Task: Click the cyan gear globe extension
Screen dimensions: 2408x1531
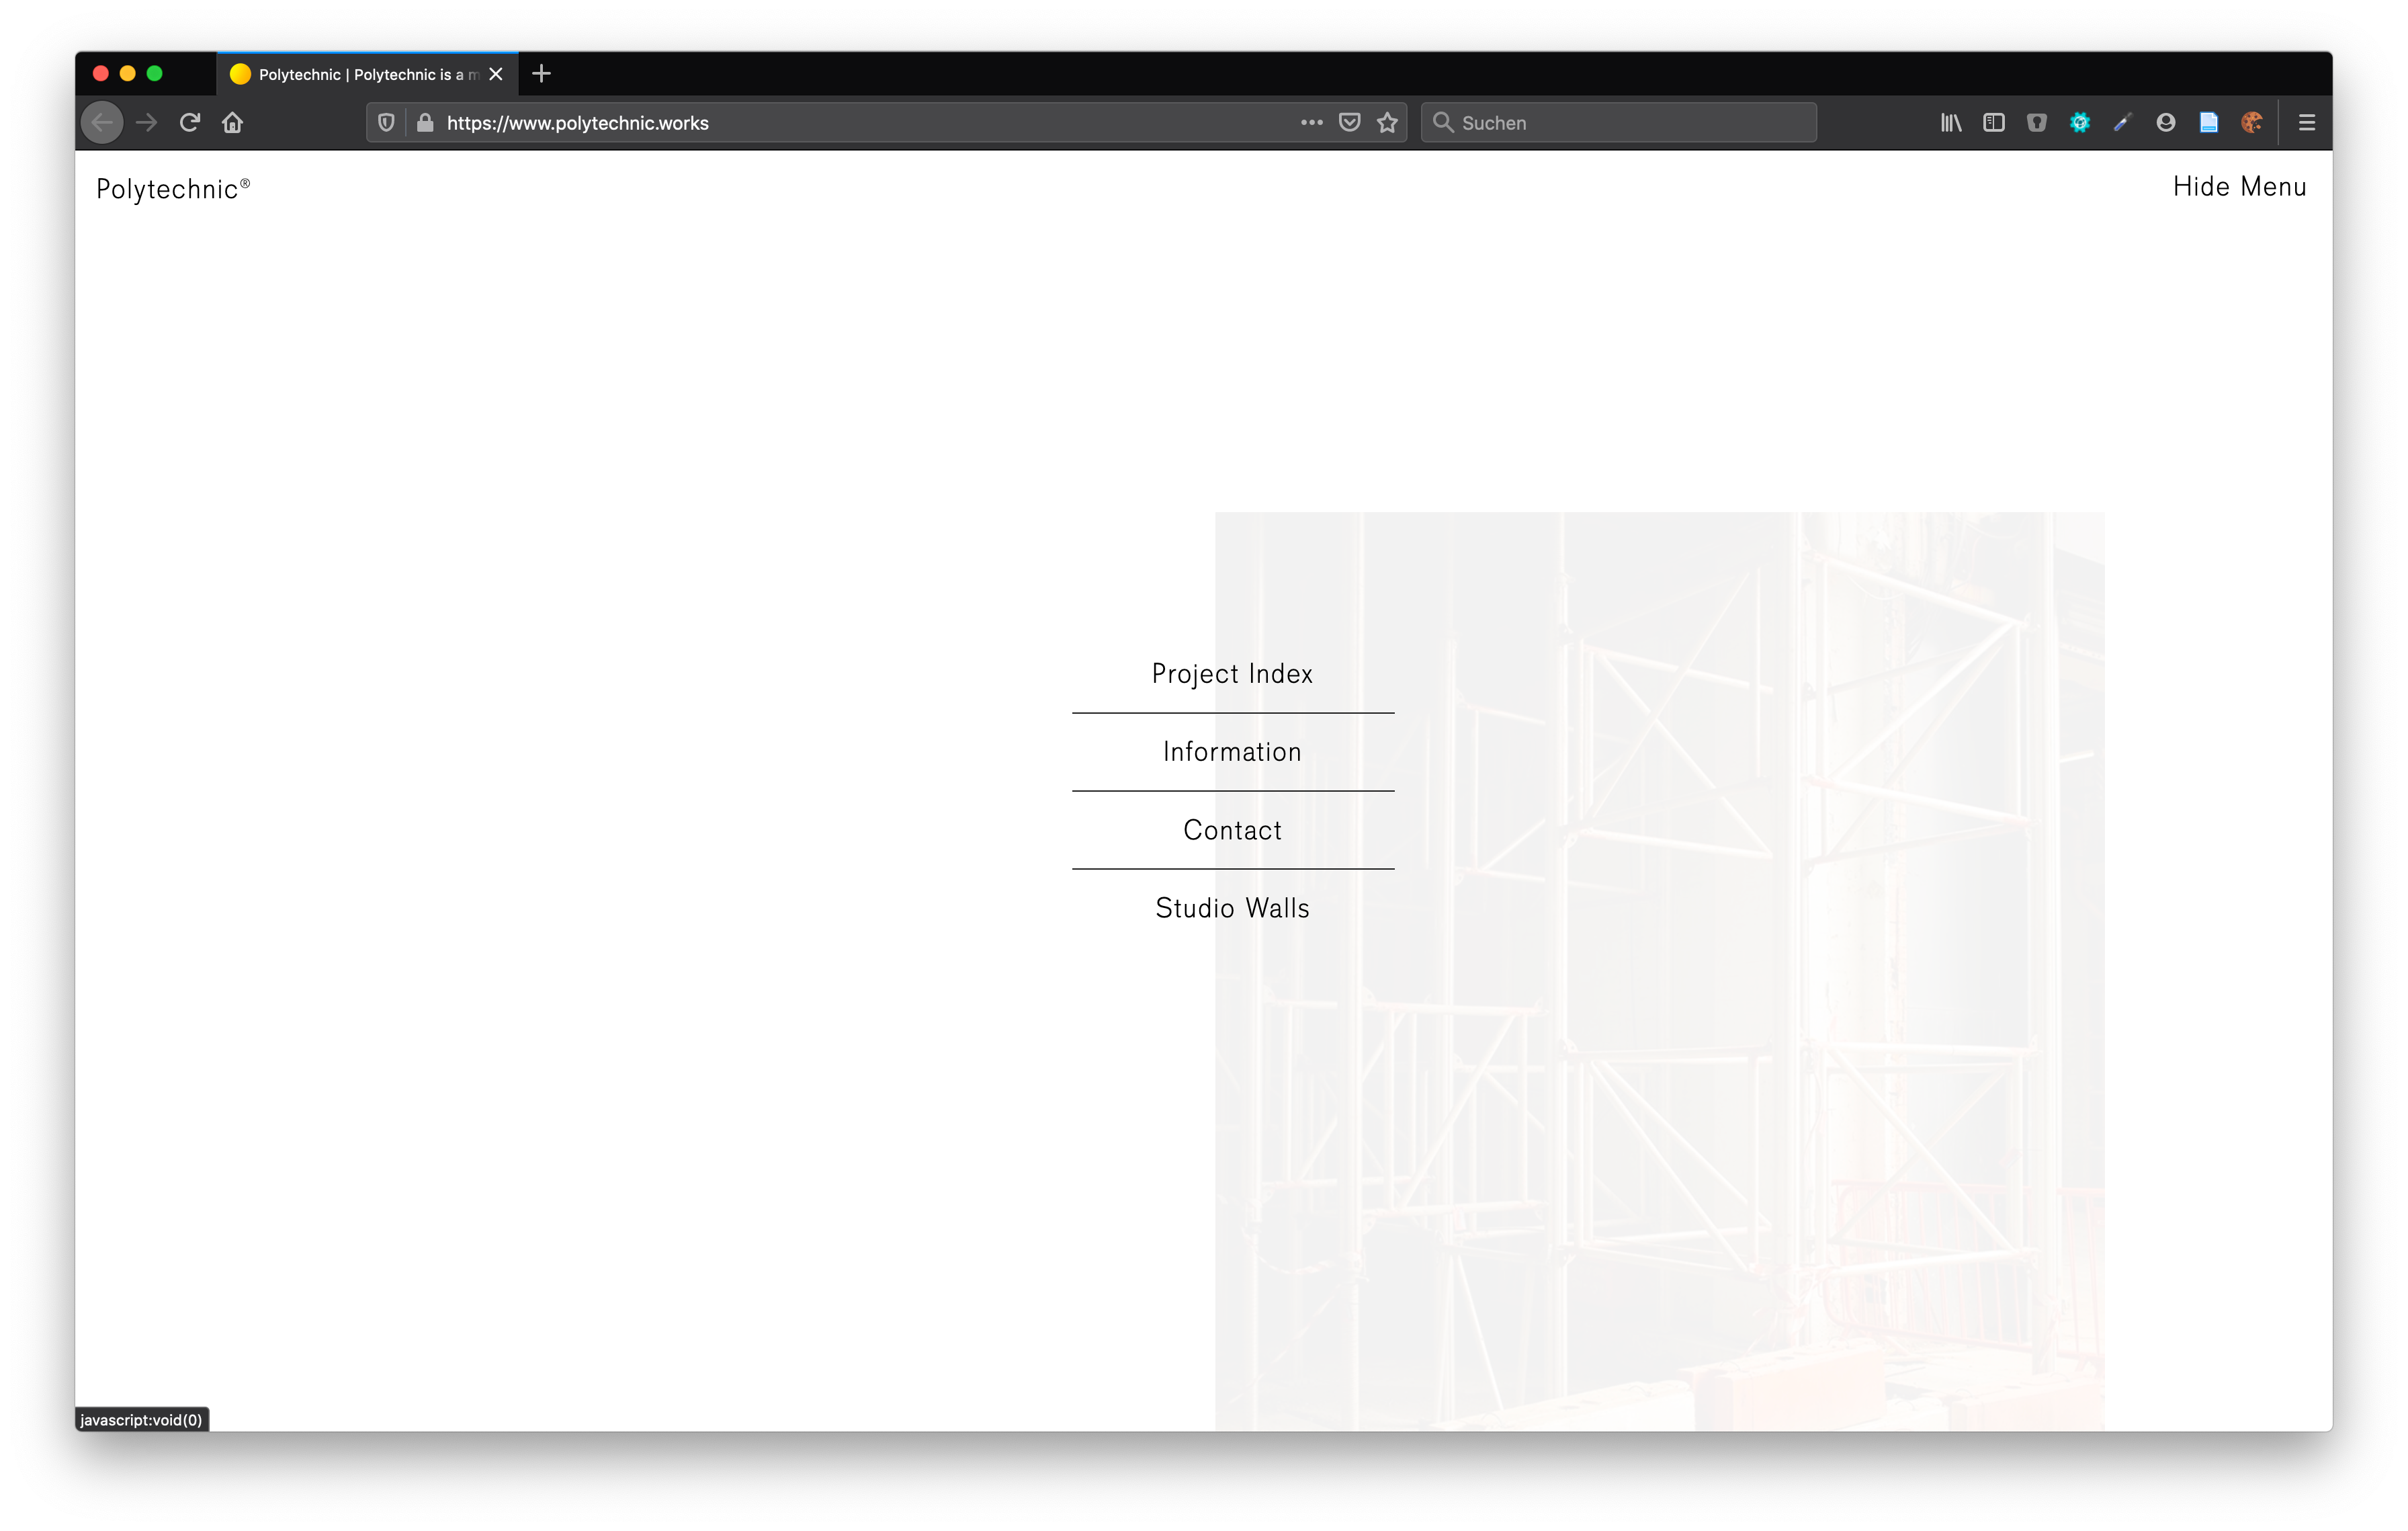Action: click(2079, 123)
